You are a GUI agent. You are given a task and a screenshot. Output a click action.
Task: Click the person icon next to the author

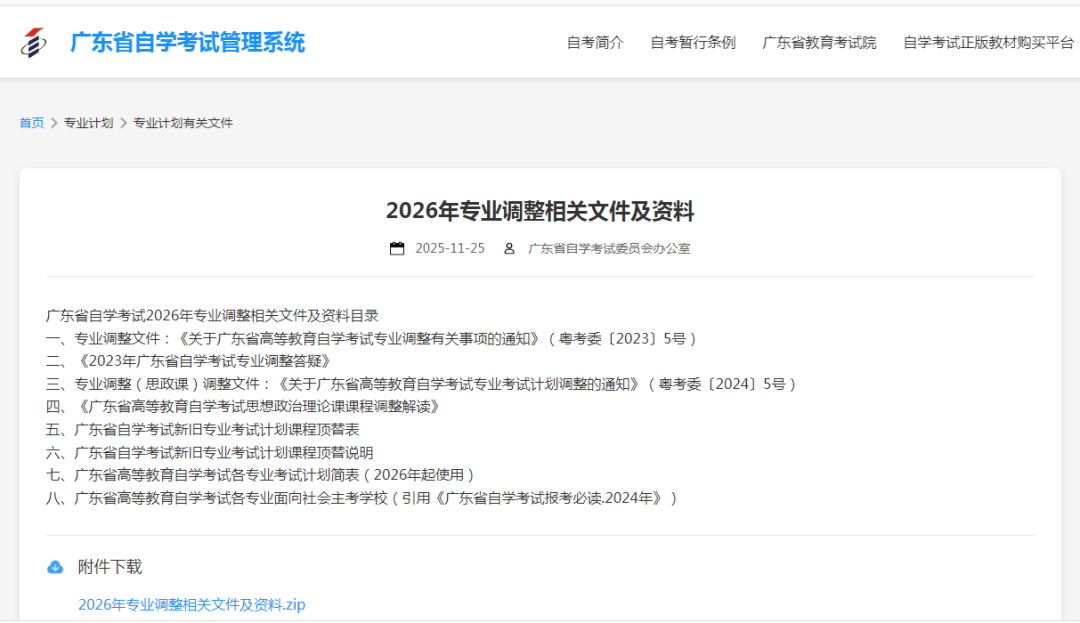509,248
